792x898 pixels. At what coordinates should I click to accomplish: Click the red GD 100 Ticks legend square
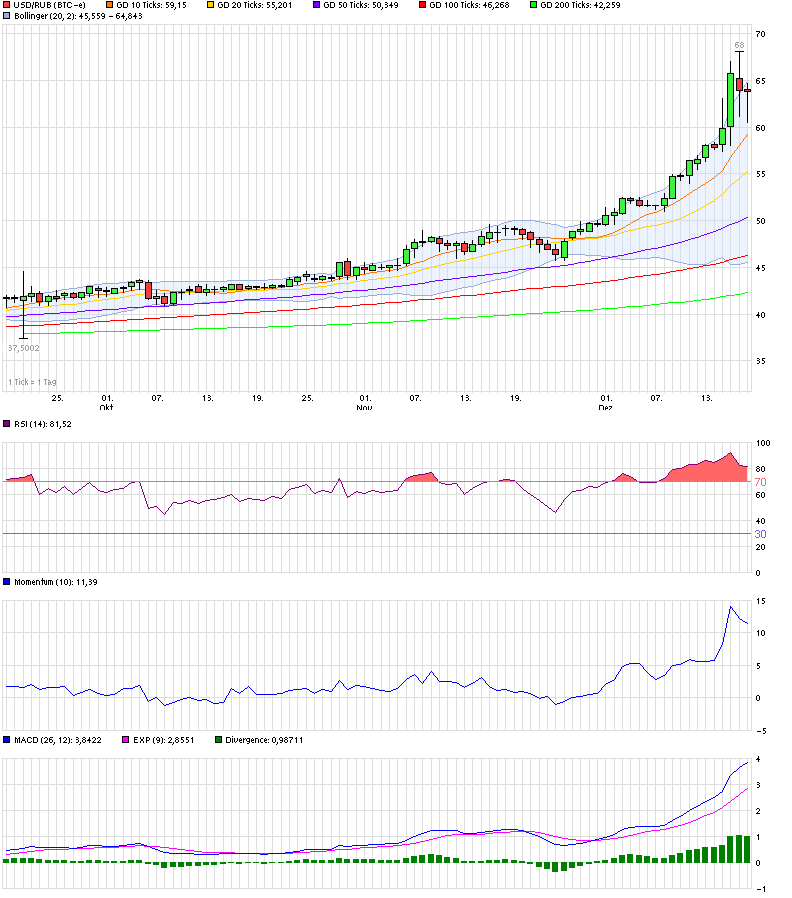[x=421, y=5]
